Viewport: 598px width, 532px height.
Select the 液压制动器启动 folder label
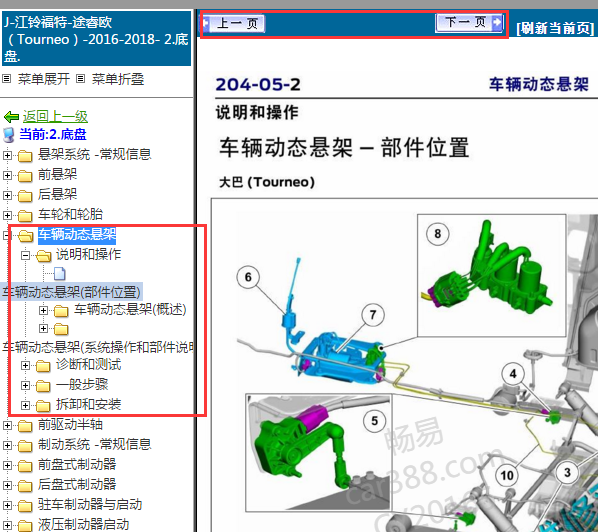pos(83,524)
